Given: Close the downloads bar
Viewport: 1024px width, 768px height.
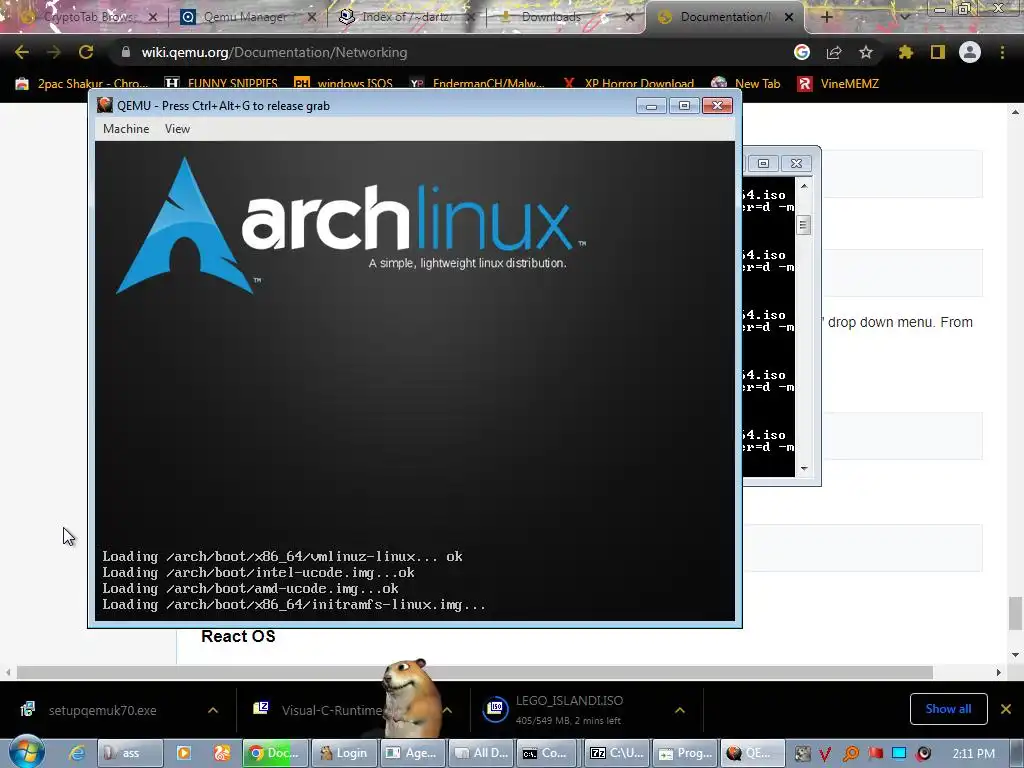Looking at the screenshot, I should pyautogui.click(x=1006, y=709).
